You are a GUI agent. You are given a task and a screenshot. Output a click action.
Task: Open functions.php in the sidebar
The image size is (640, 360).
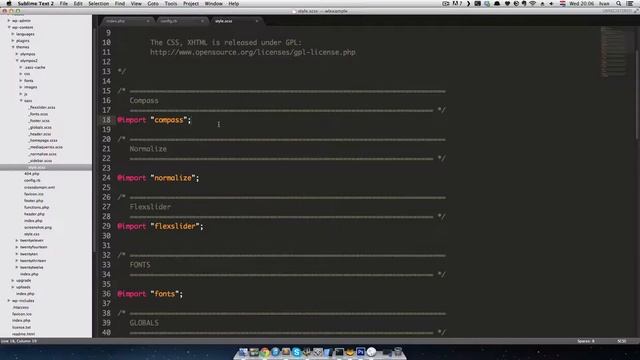pyautogui.click(x=36, y=207)
